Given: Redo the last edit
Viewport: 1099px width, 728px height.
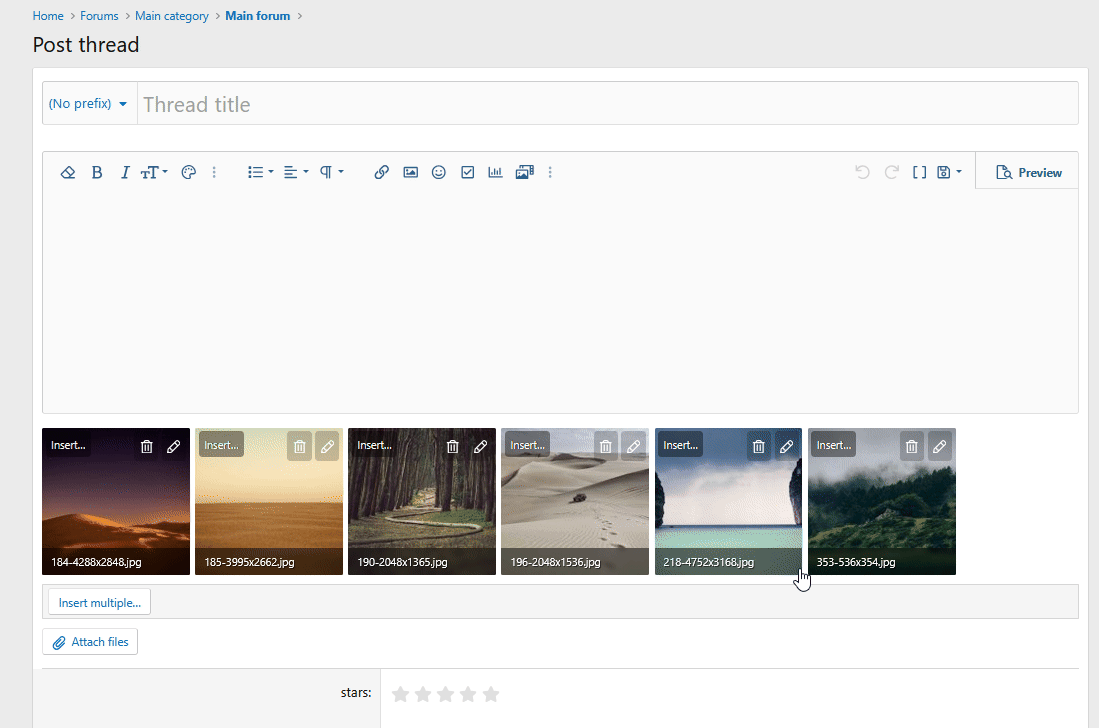Looking at the screenshot, I should pyautogui.click(x=892, y=172).
